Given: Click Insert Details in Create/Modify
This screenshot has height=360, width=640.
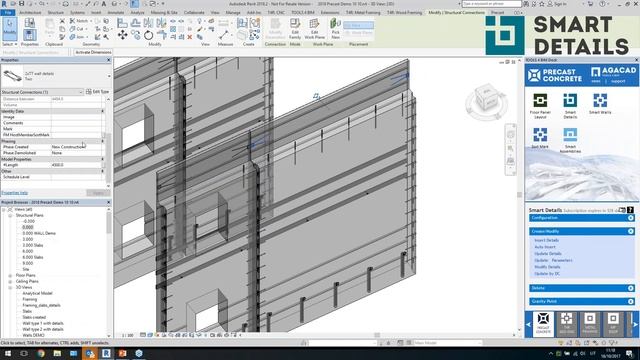Looking at the screenshot, I should tap(547, 240).
